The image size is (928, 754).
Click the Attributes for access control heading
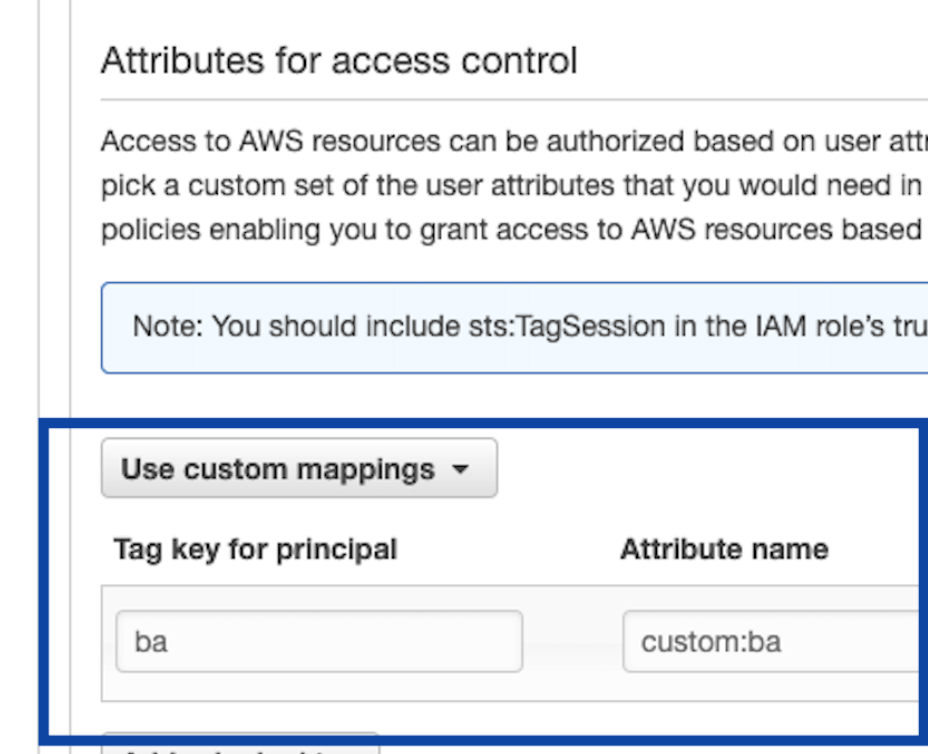245,60
